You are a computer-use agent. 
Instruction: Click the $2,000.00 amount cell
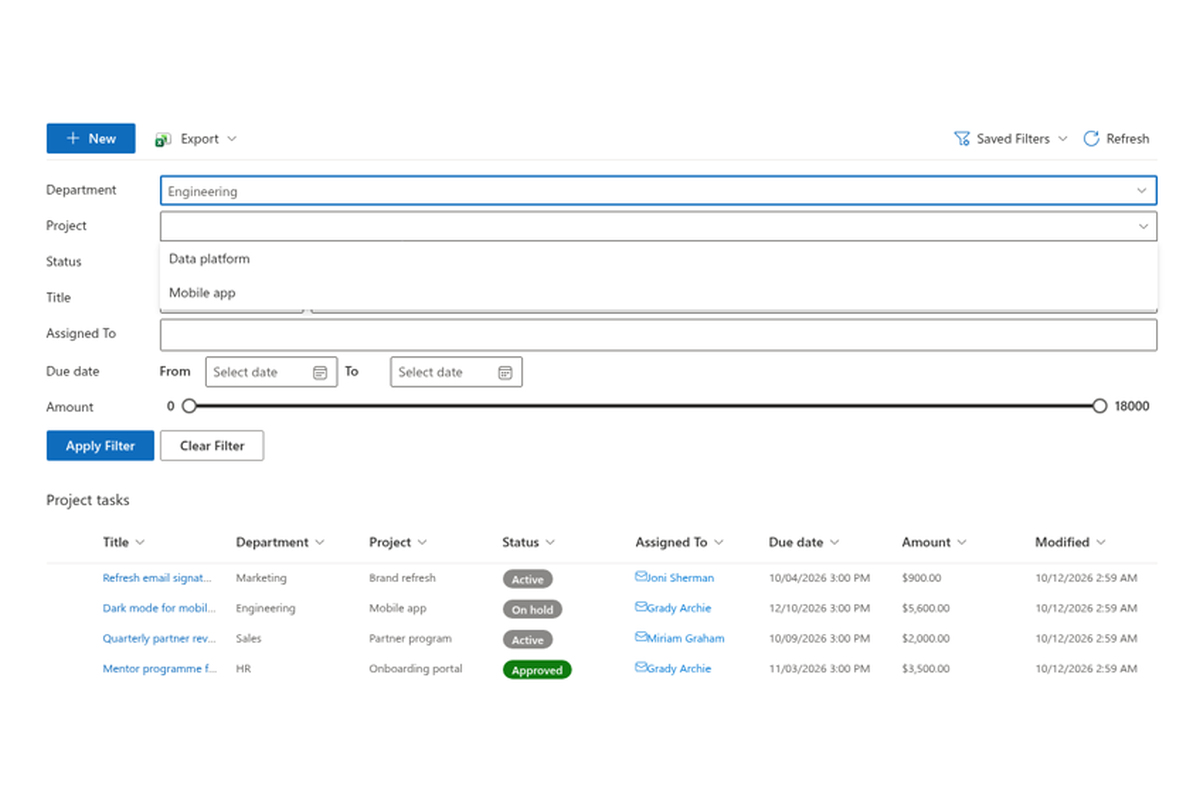(x=926, y=638)
